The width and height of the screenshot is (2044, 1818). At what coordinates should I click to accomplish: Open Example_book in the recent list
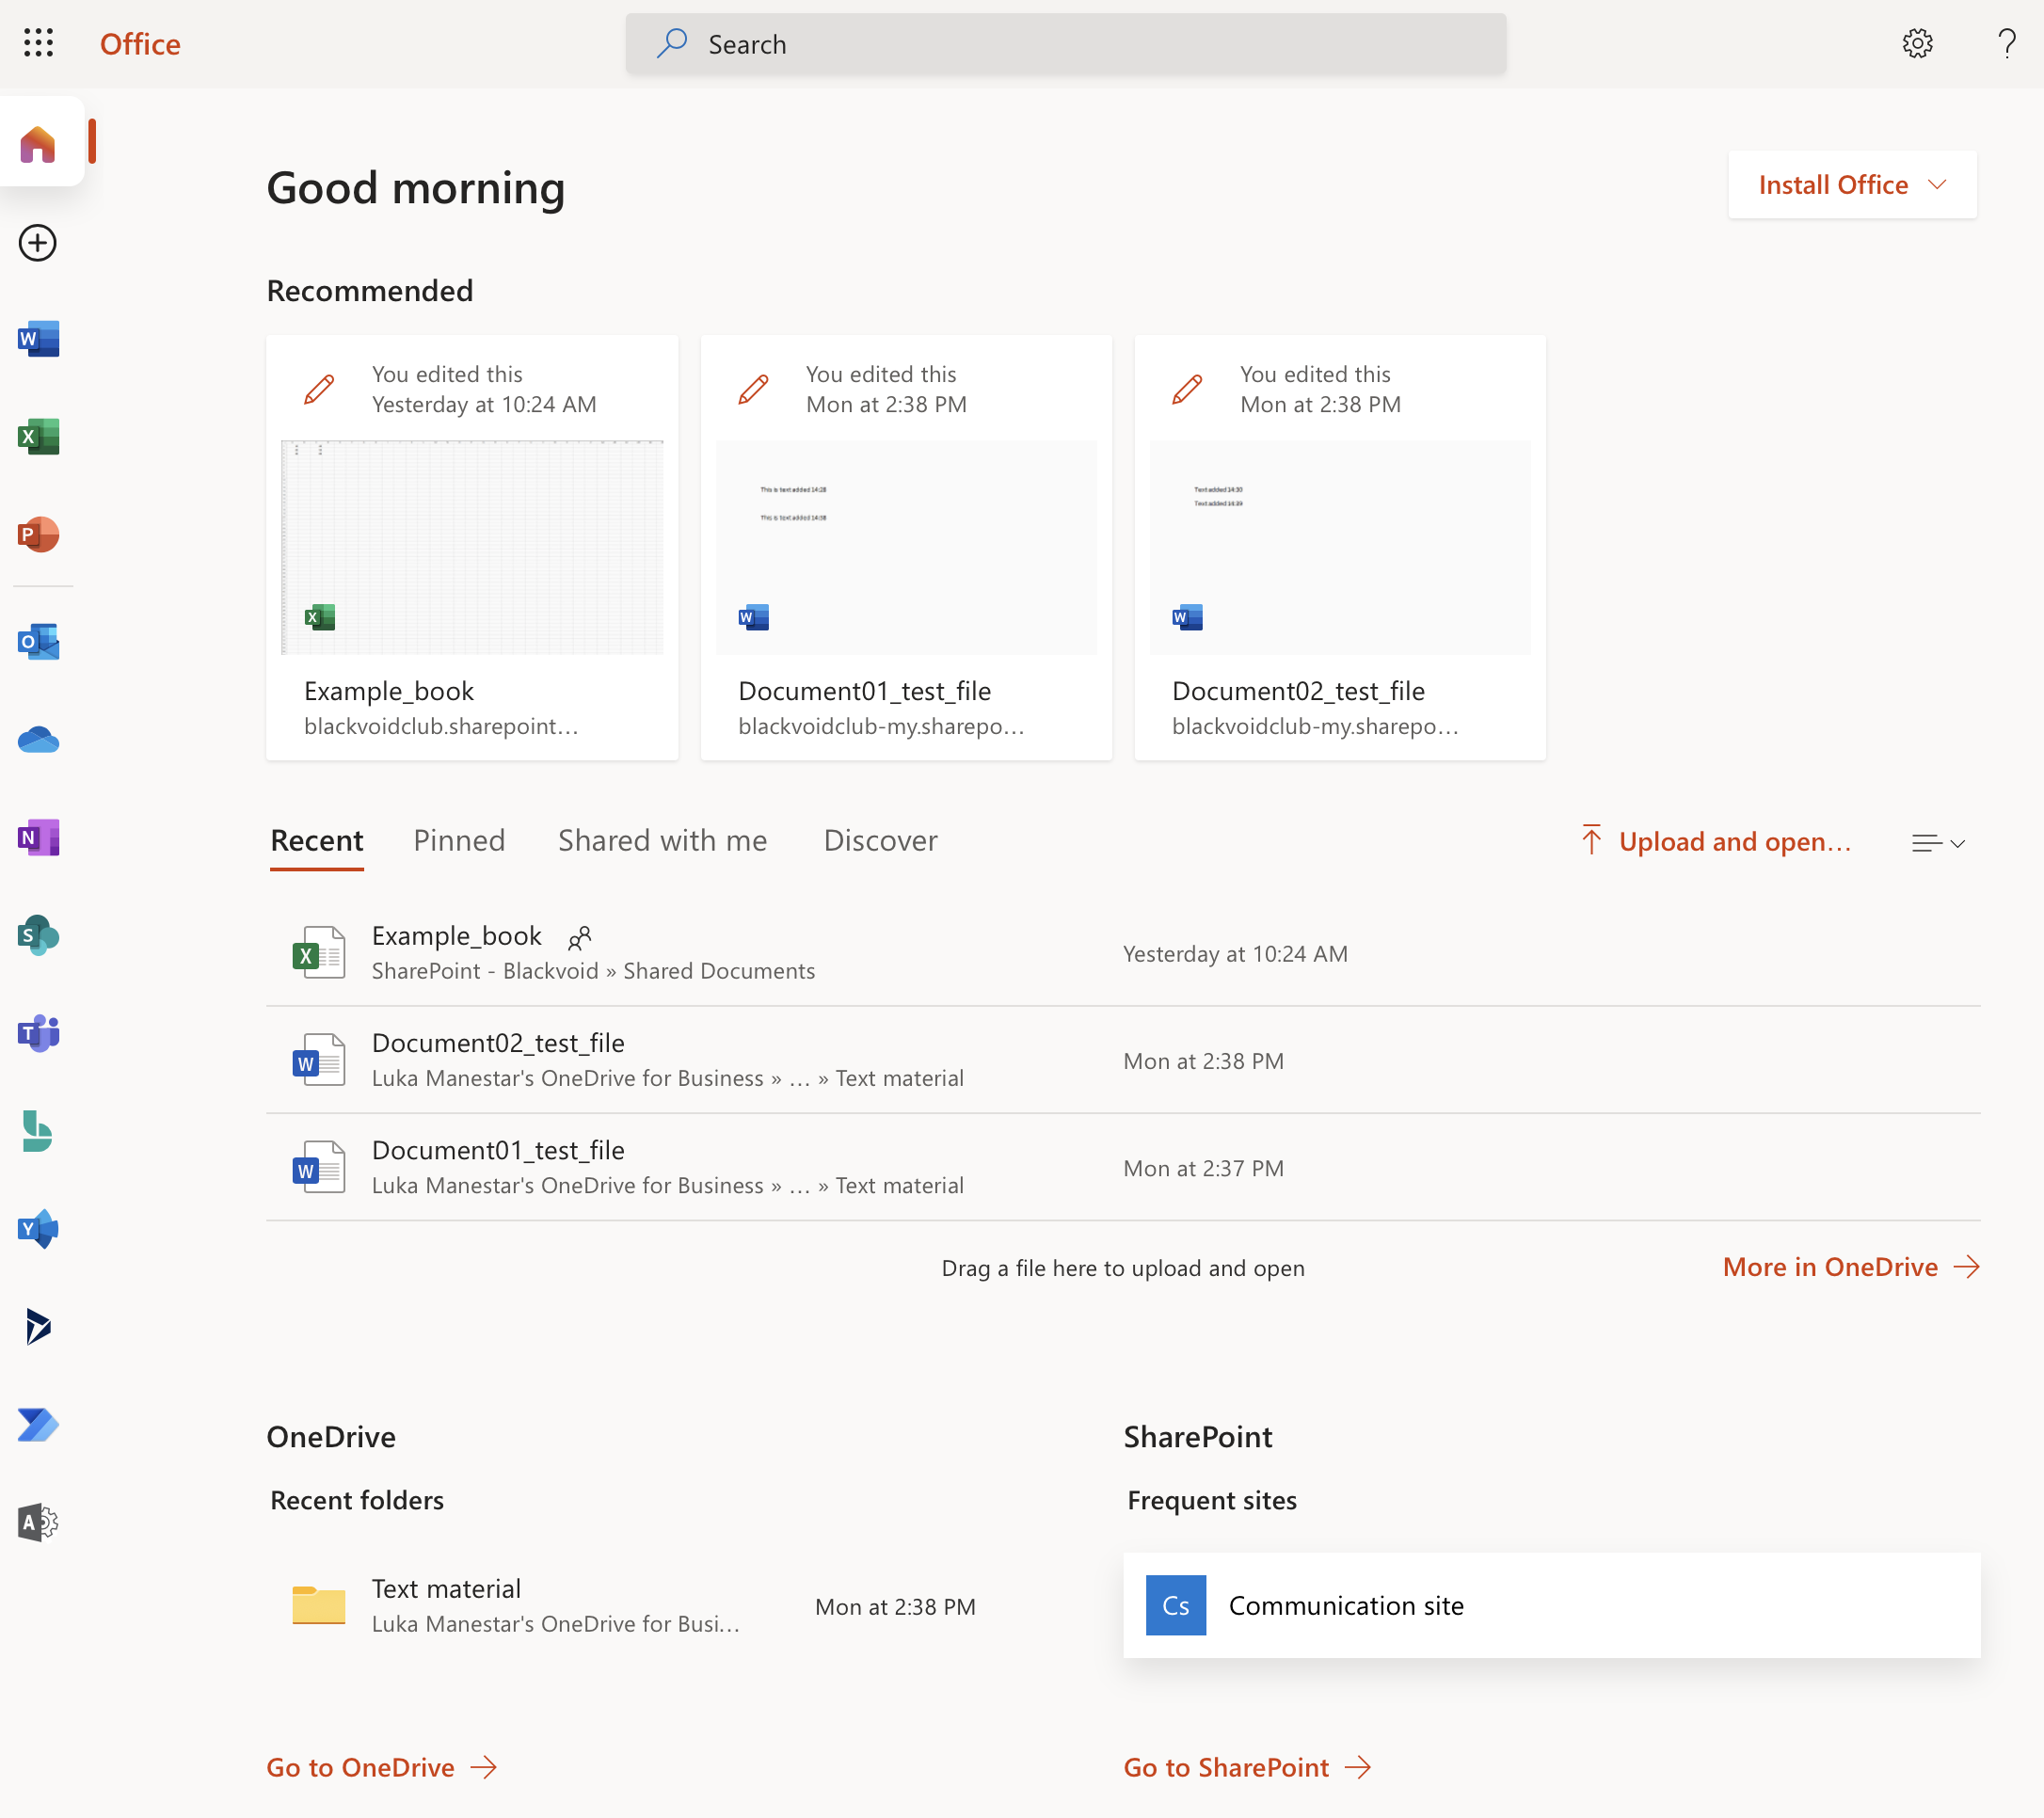tap(1123, 953)
